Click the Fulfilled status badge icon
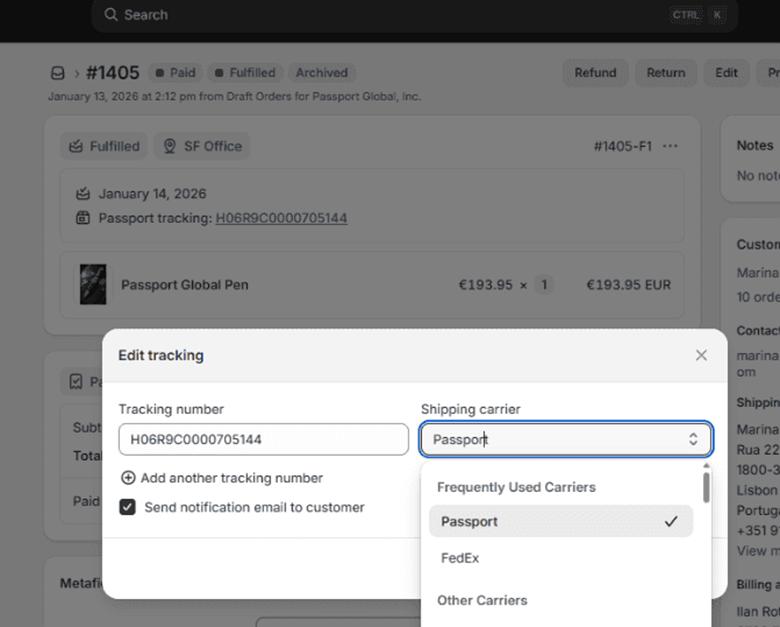The height and width of the screenshot is (627, 780). click(76, 146)
